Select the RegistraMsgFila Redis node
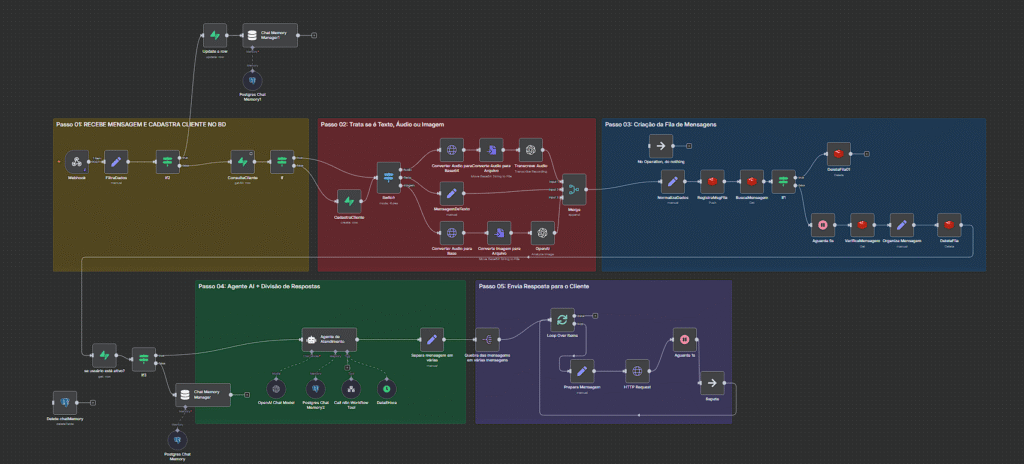The image size is (1024, 464). [x=712, y=182]
